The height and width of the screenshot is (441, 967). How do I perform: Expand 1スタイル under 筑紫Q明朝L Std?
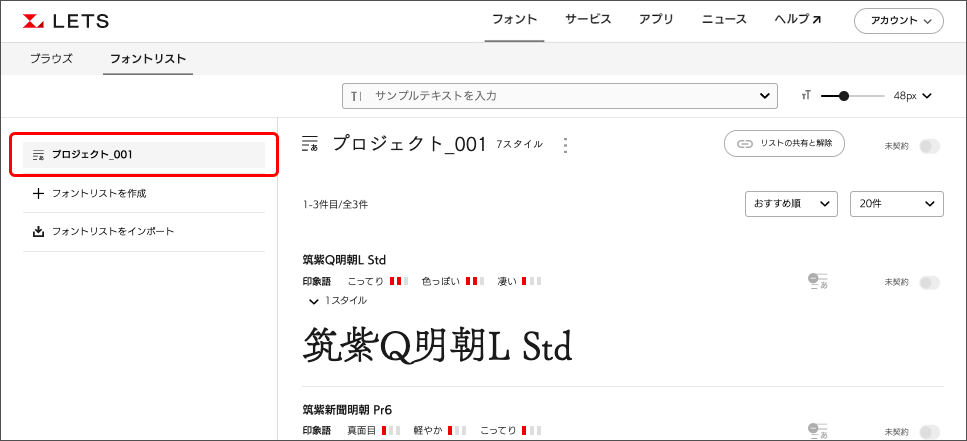pos(338,301)
